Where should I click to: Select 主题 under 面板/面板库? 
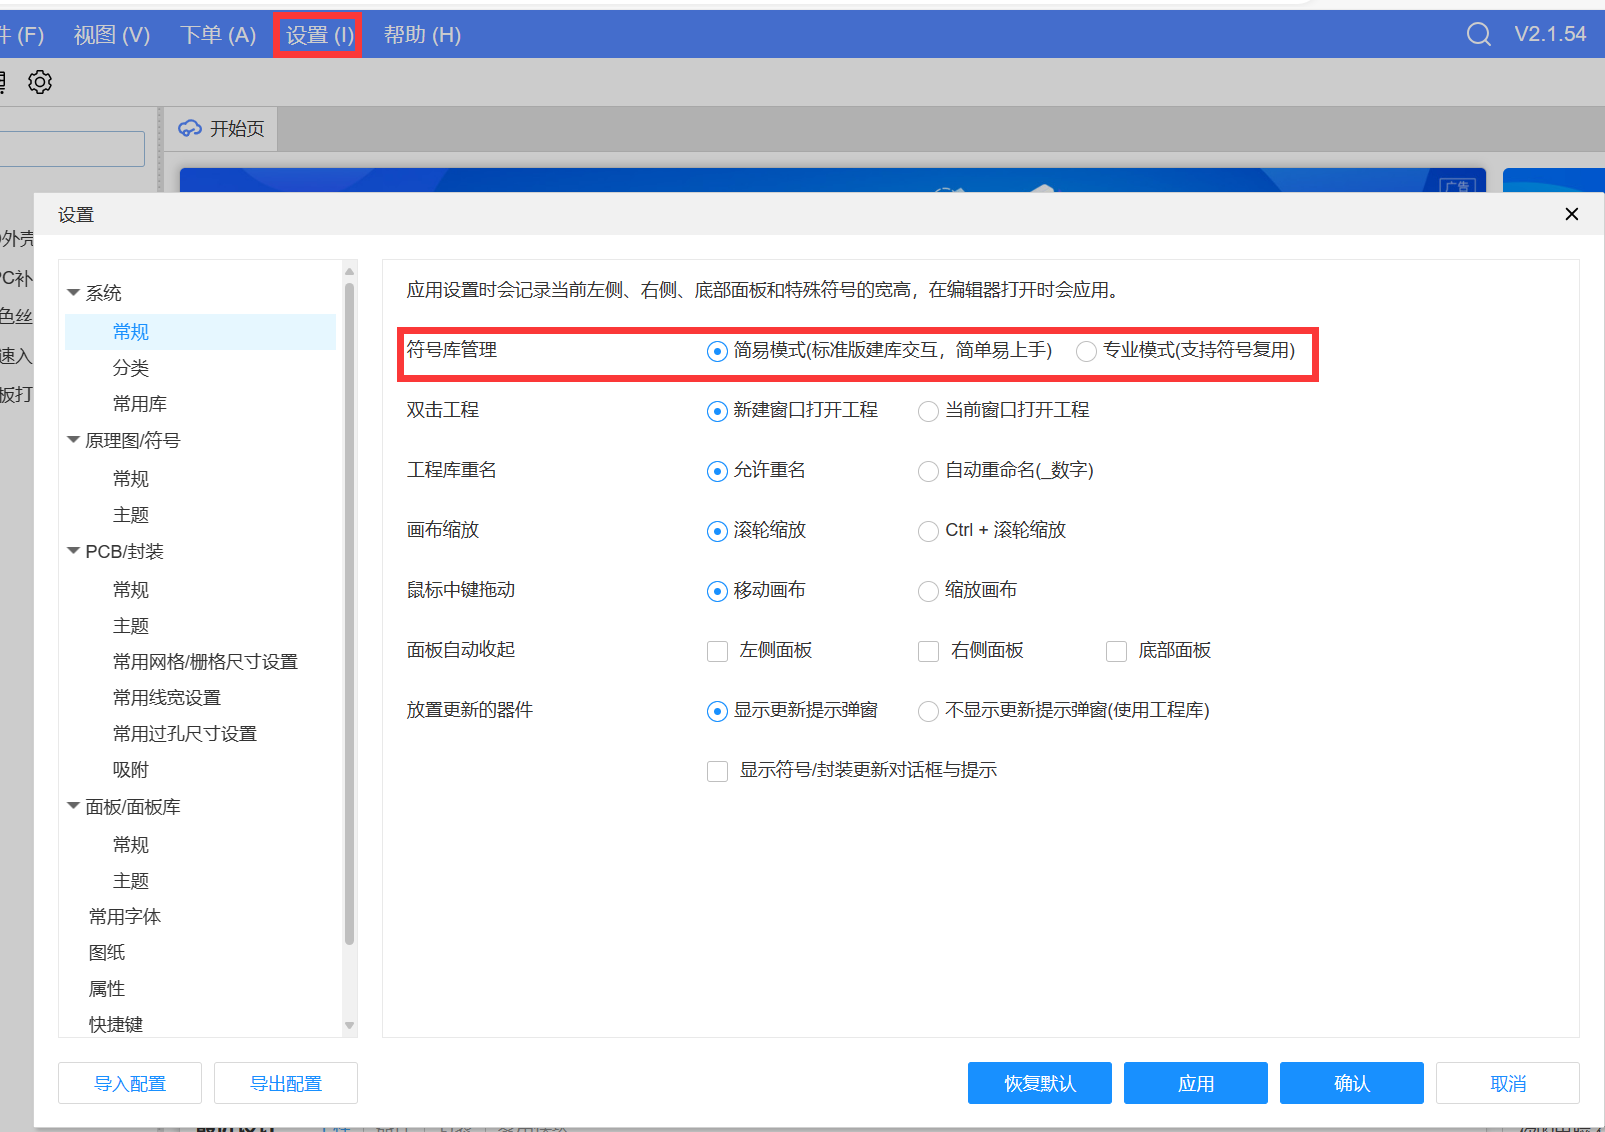click(x=131, y=881)
